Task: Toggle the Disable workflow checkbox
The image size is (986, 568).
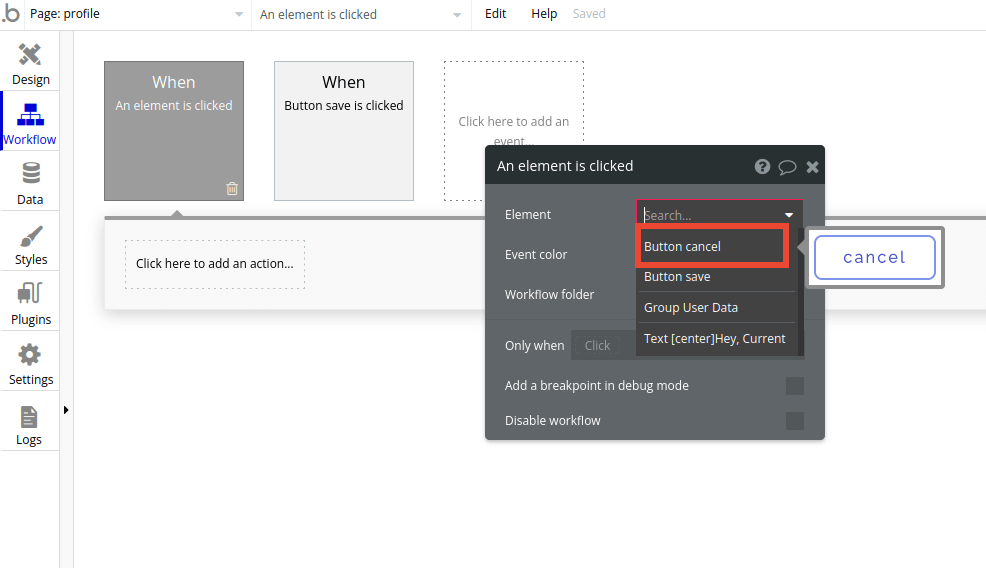Action: (794, 421)
